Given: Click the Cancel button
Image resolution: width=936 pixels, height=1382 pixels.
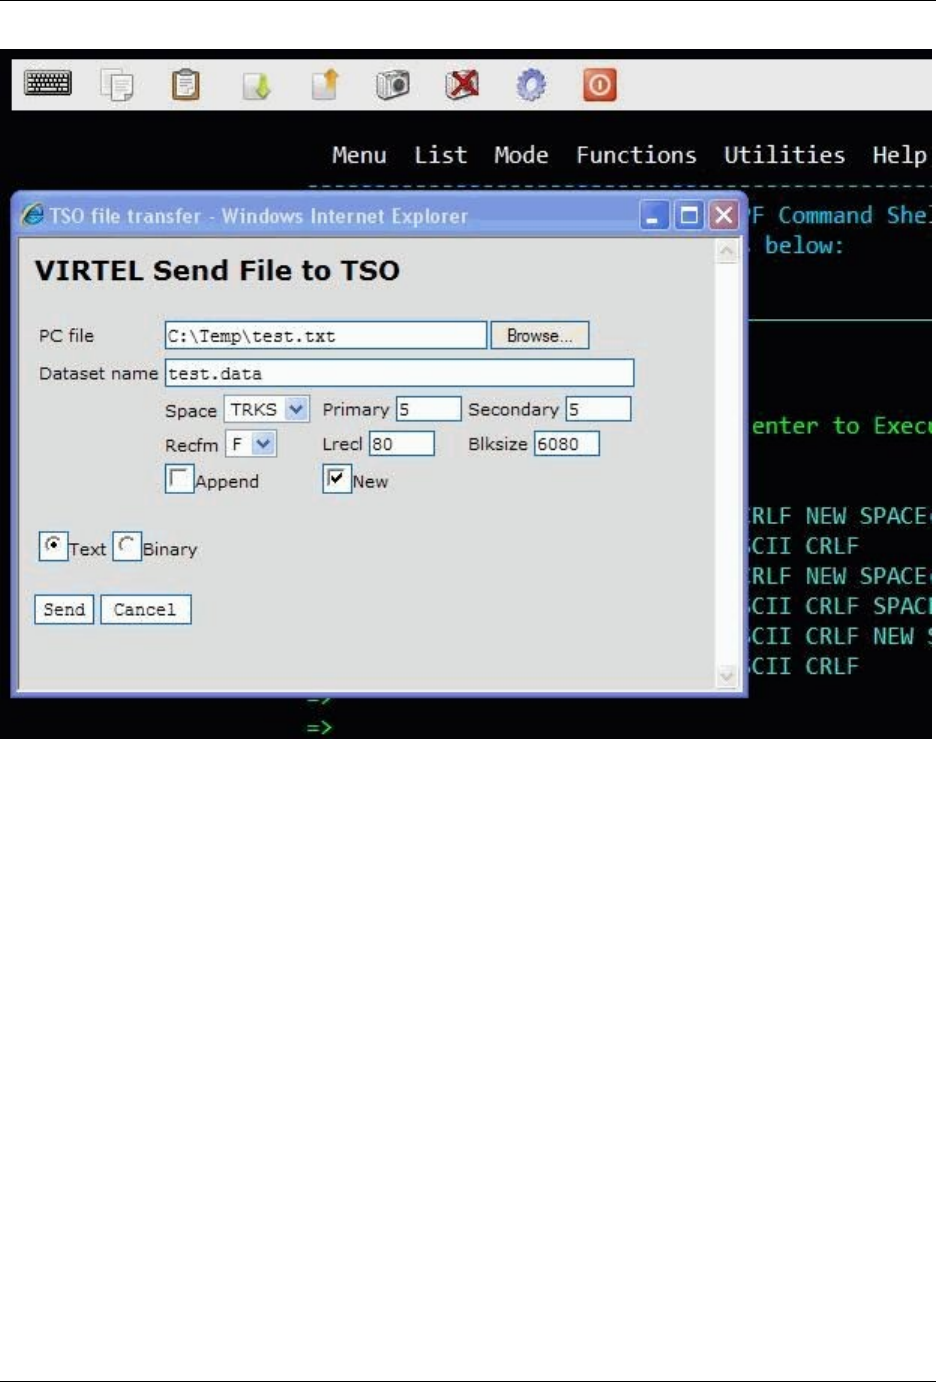Looking at the screenshot, I should [145, 609].
